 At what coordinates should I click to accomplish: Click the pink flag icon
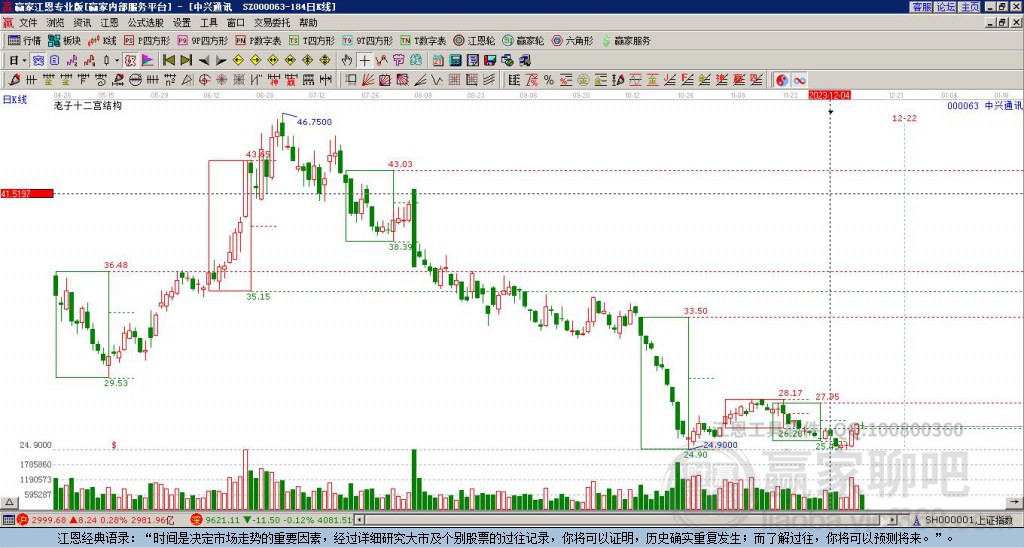tap(148, 61)
